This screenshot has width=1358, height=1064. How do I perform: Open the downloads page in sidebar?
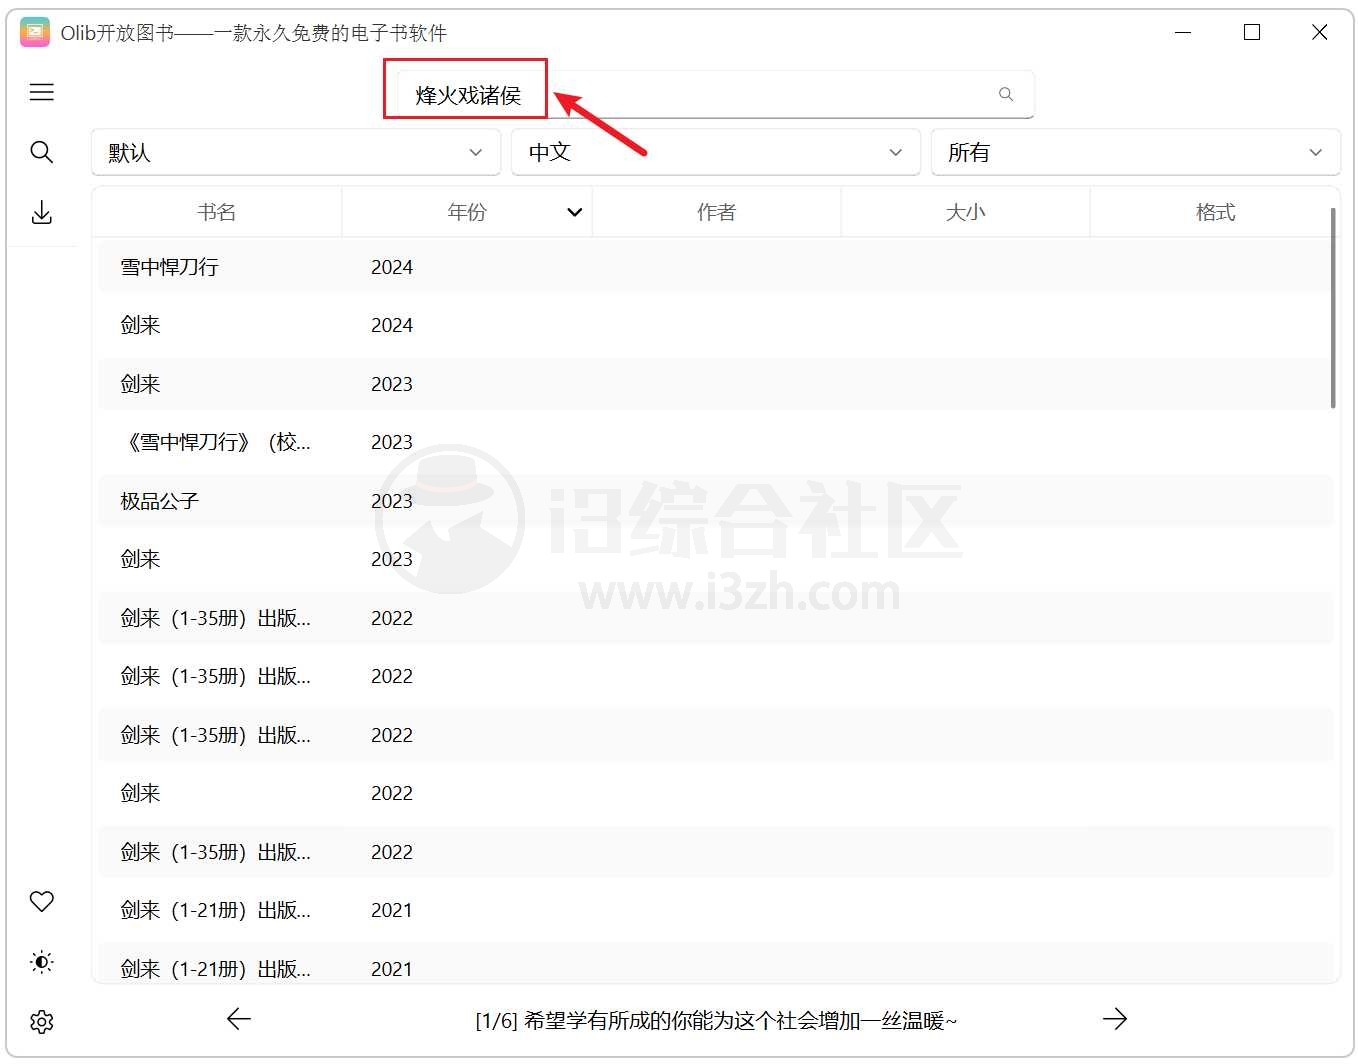pos(42,212)
